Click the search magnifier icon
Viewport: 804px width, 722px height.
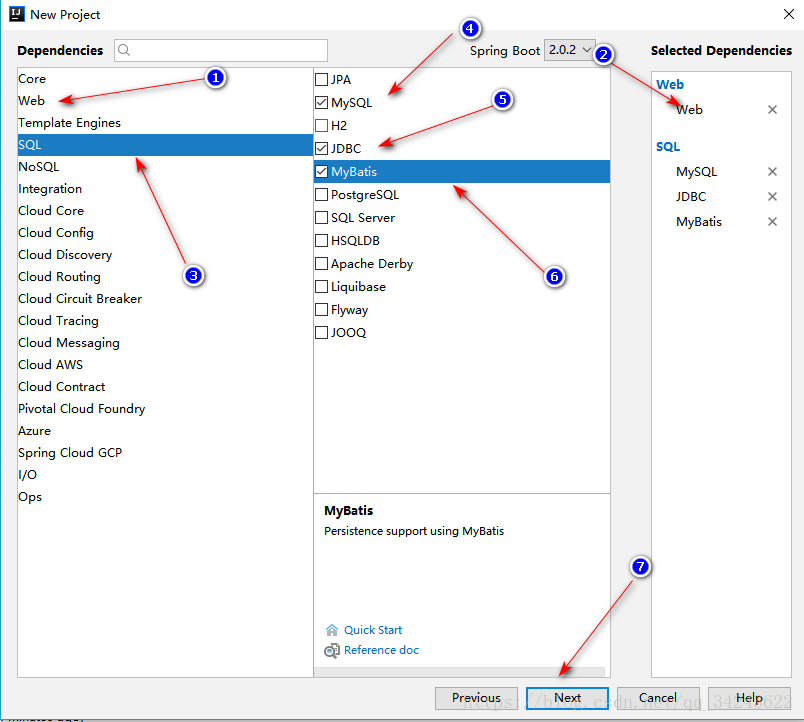click(x=124, y=50)
